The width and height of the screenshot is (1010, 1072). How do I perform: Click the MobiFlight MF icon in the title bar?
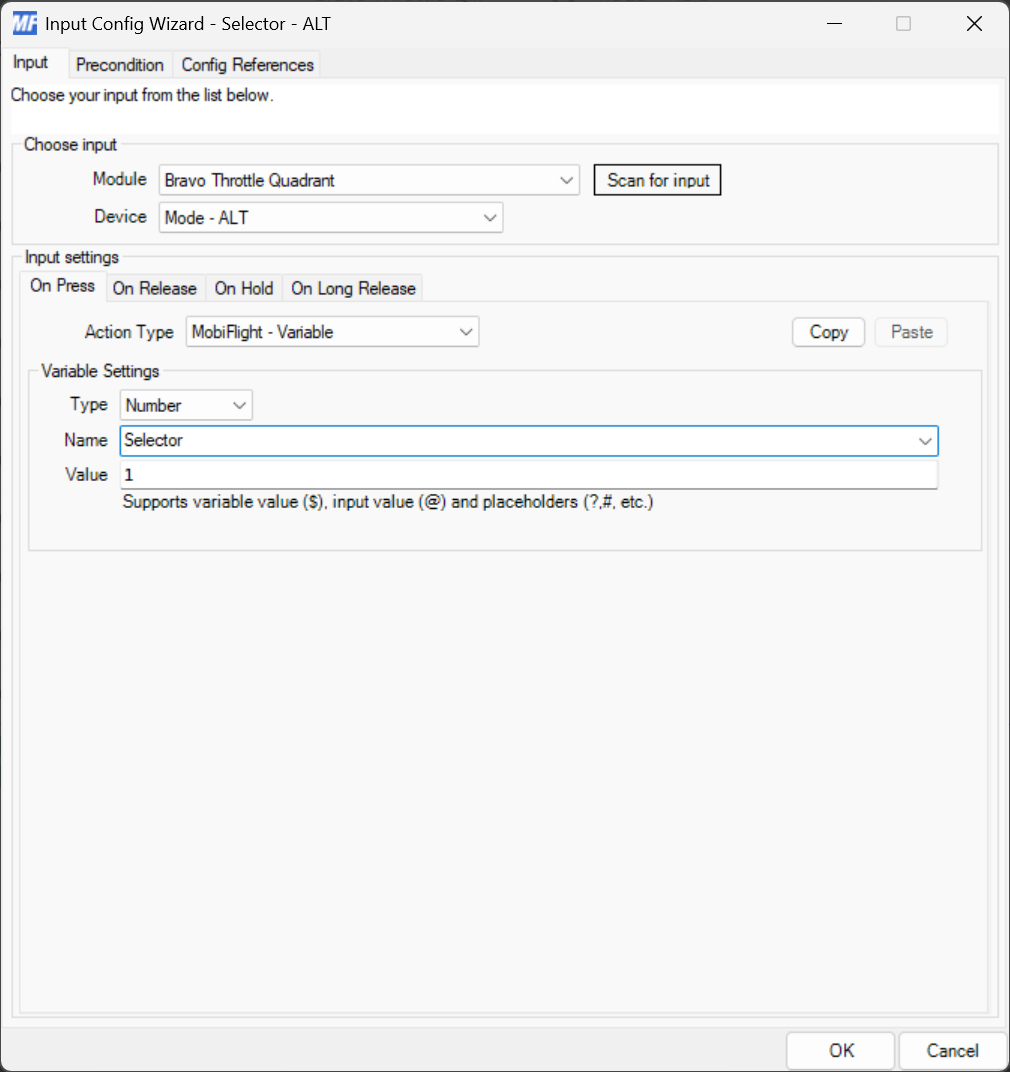(25, 24)
